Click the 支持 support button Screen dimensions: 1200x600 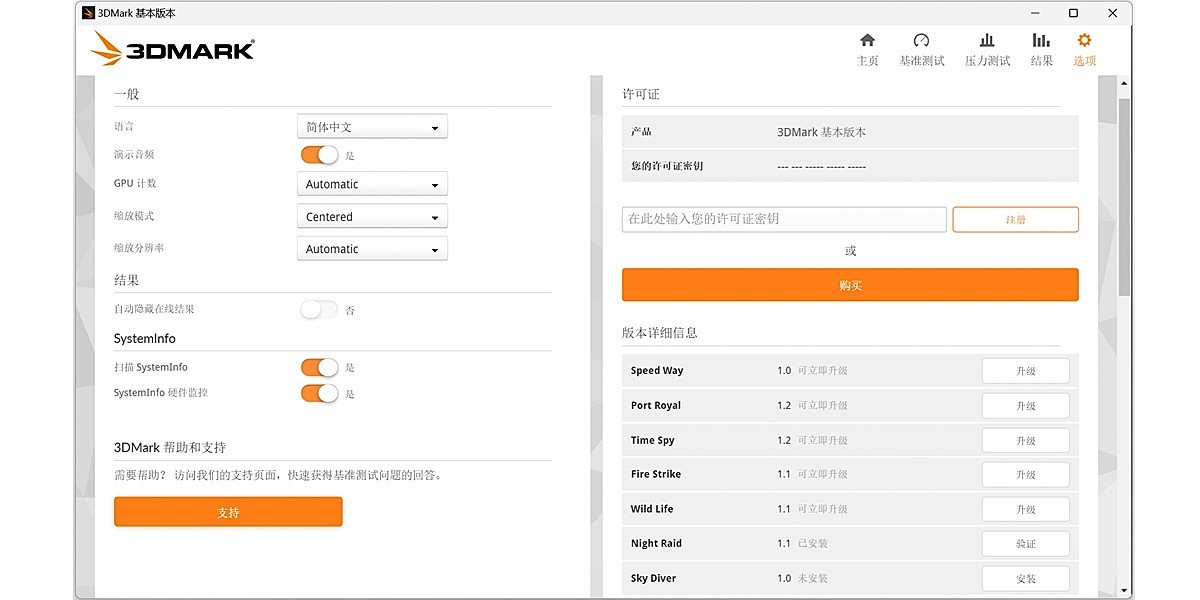(228, 511)
